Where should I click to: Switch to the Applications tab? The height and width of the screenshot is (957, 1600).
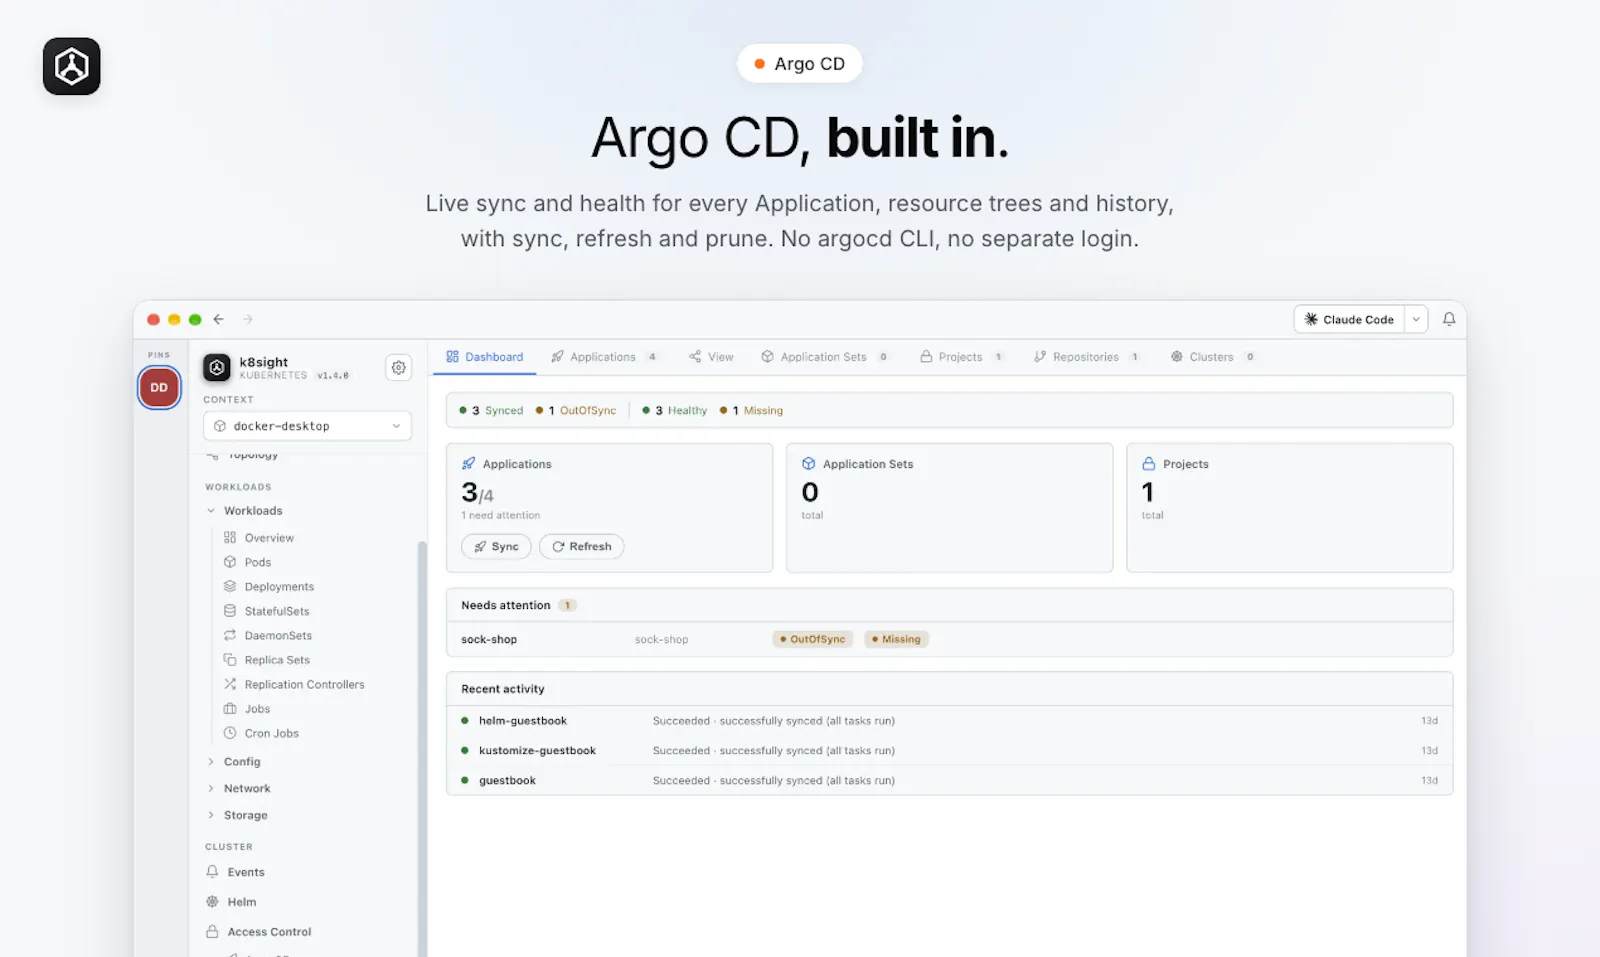click(x=604, y=357)
